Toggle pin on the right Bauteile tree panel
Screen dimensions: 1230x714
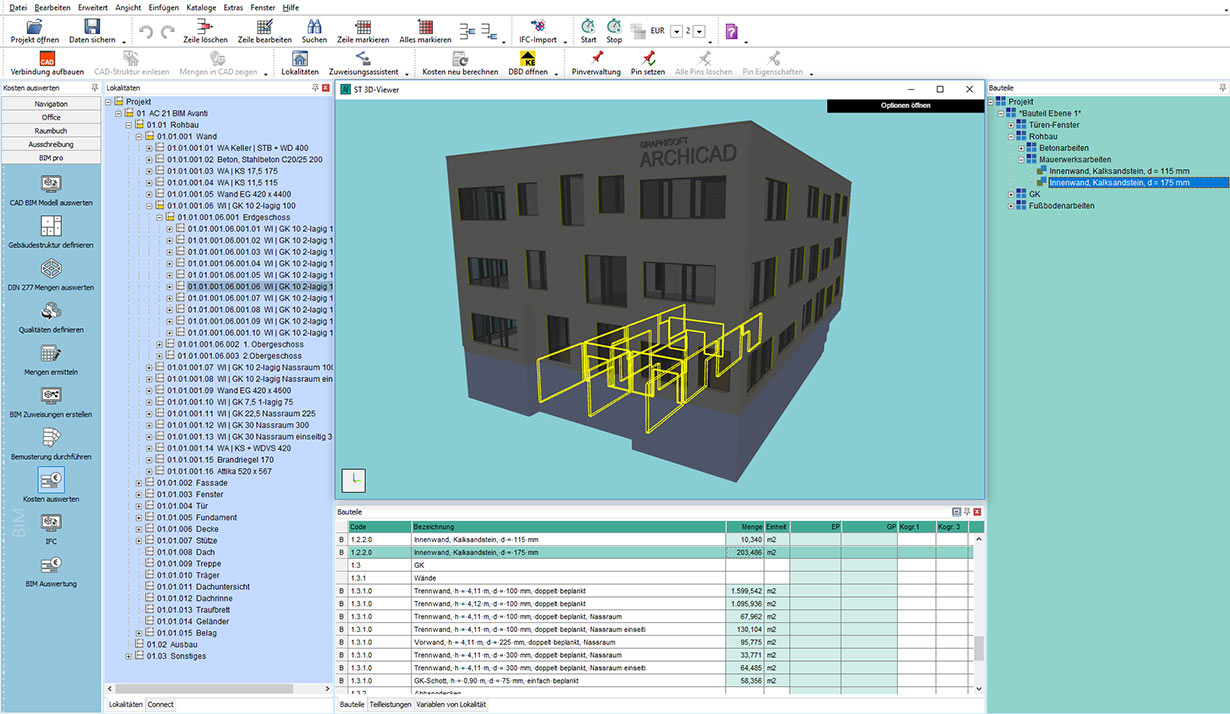point(1223,88)
